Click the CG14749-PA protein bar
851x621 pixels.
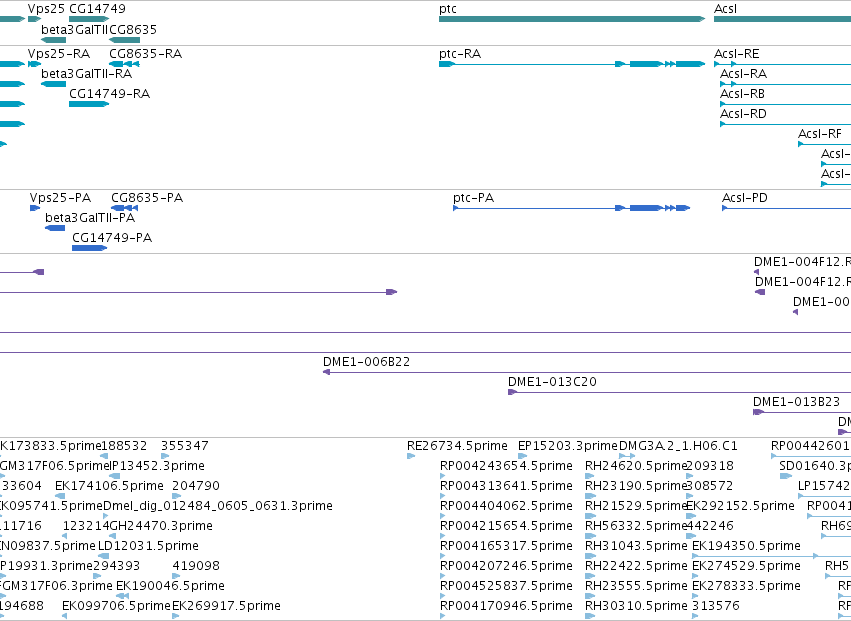pos(90,248)
